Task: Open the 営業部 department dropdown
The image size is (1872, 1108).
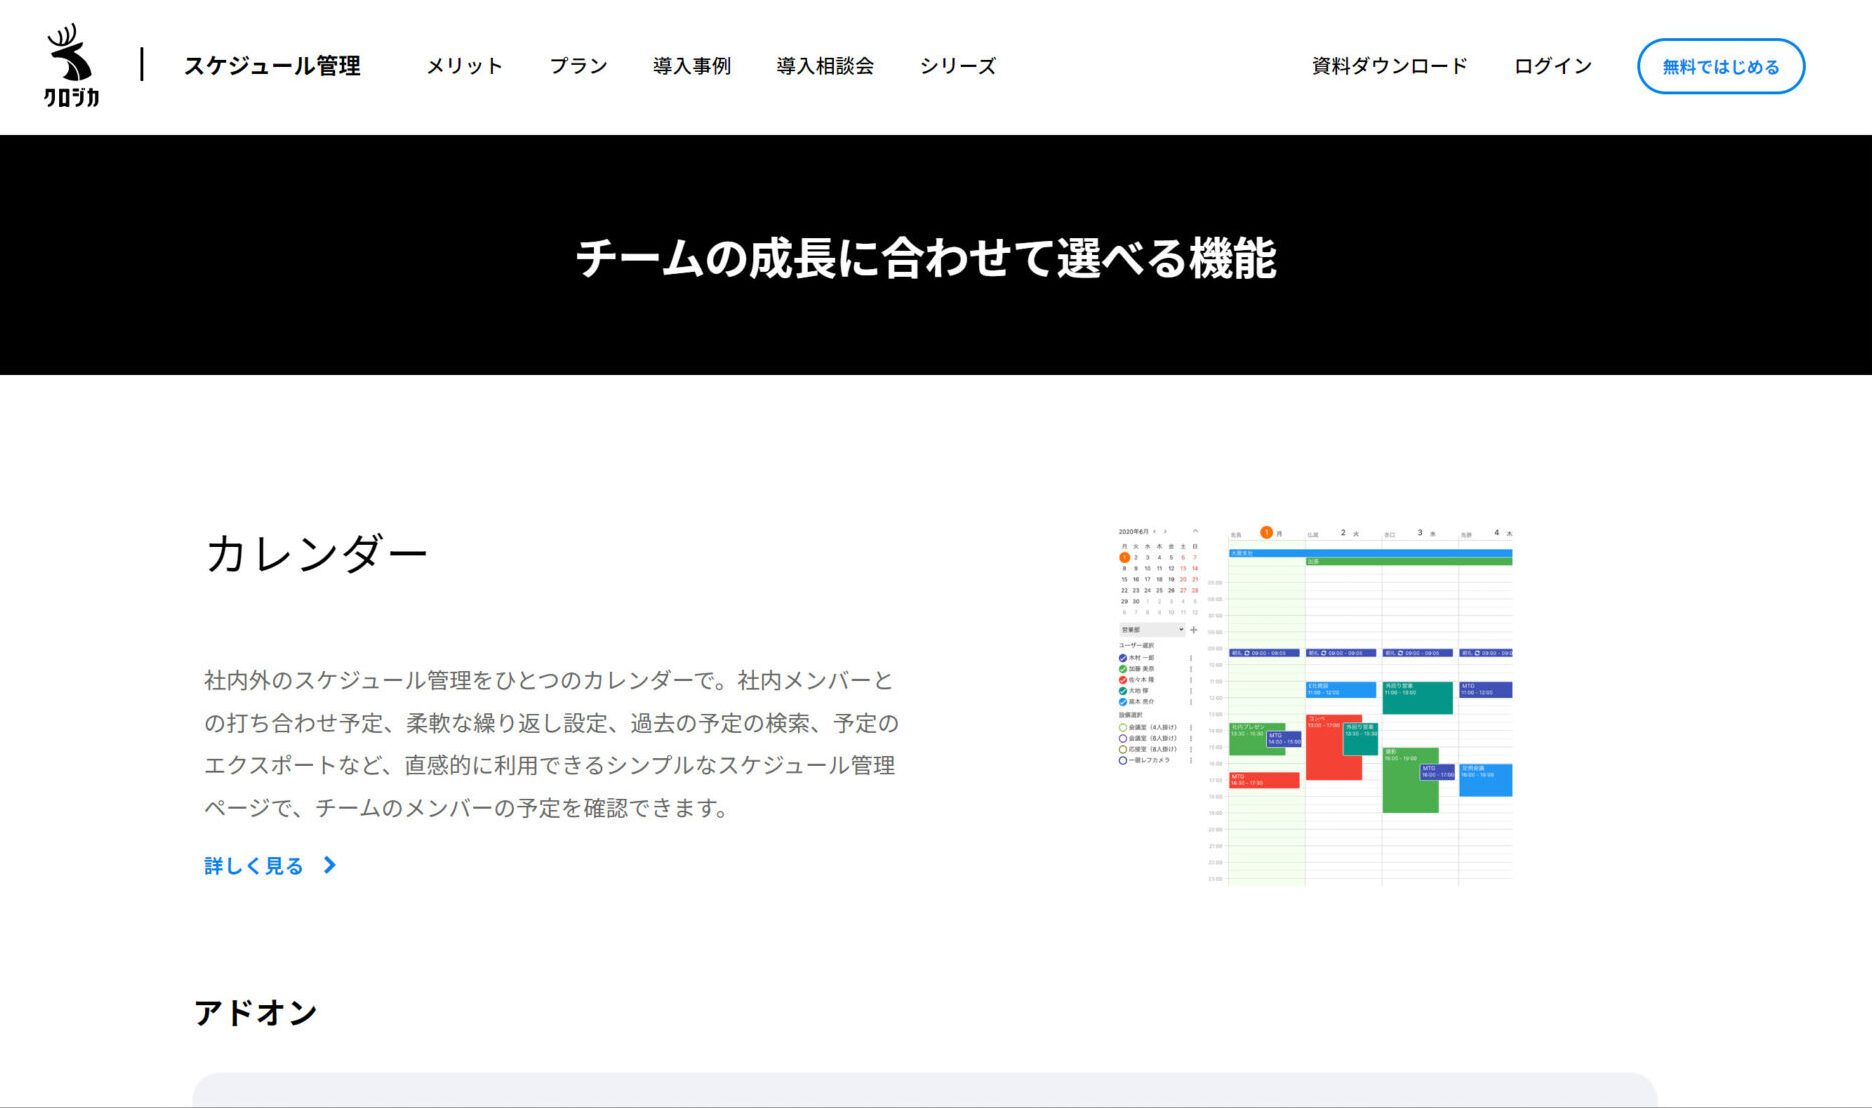Action: [1151, 630]
